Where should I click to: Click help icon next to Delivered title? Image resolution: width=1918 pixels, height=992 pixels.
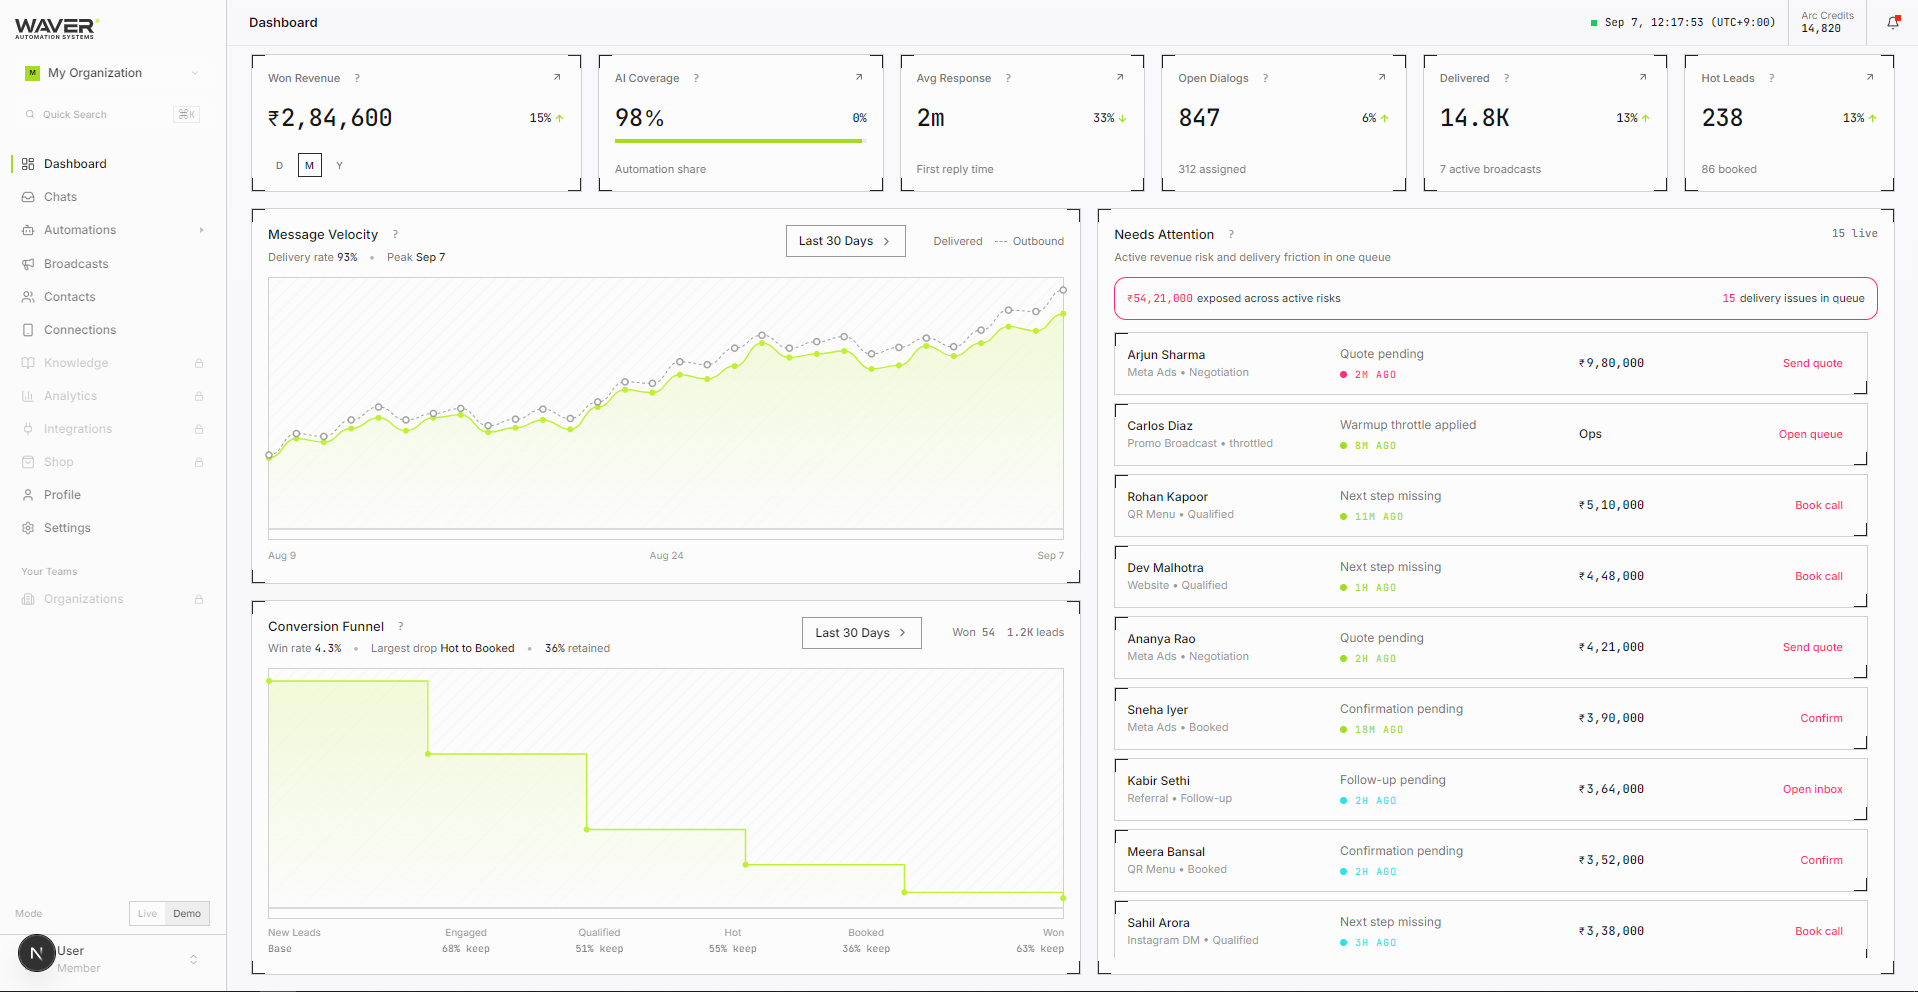click(x=1506, y=78)
